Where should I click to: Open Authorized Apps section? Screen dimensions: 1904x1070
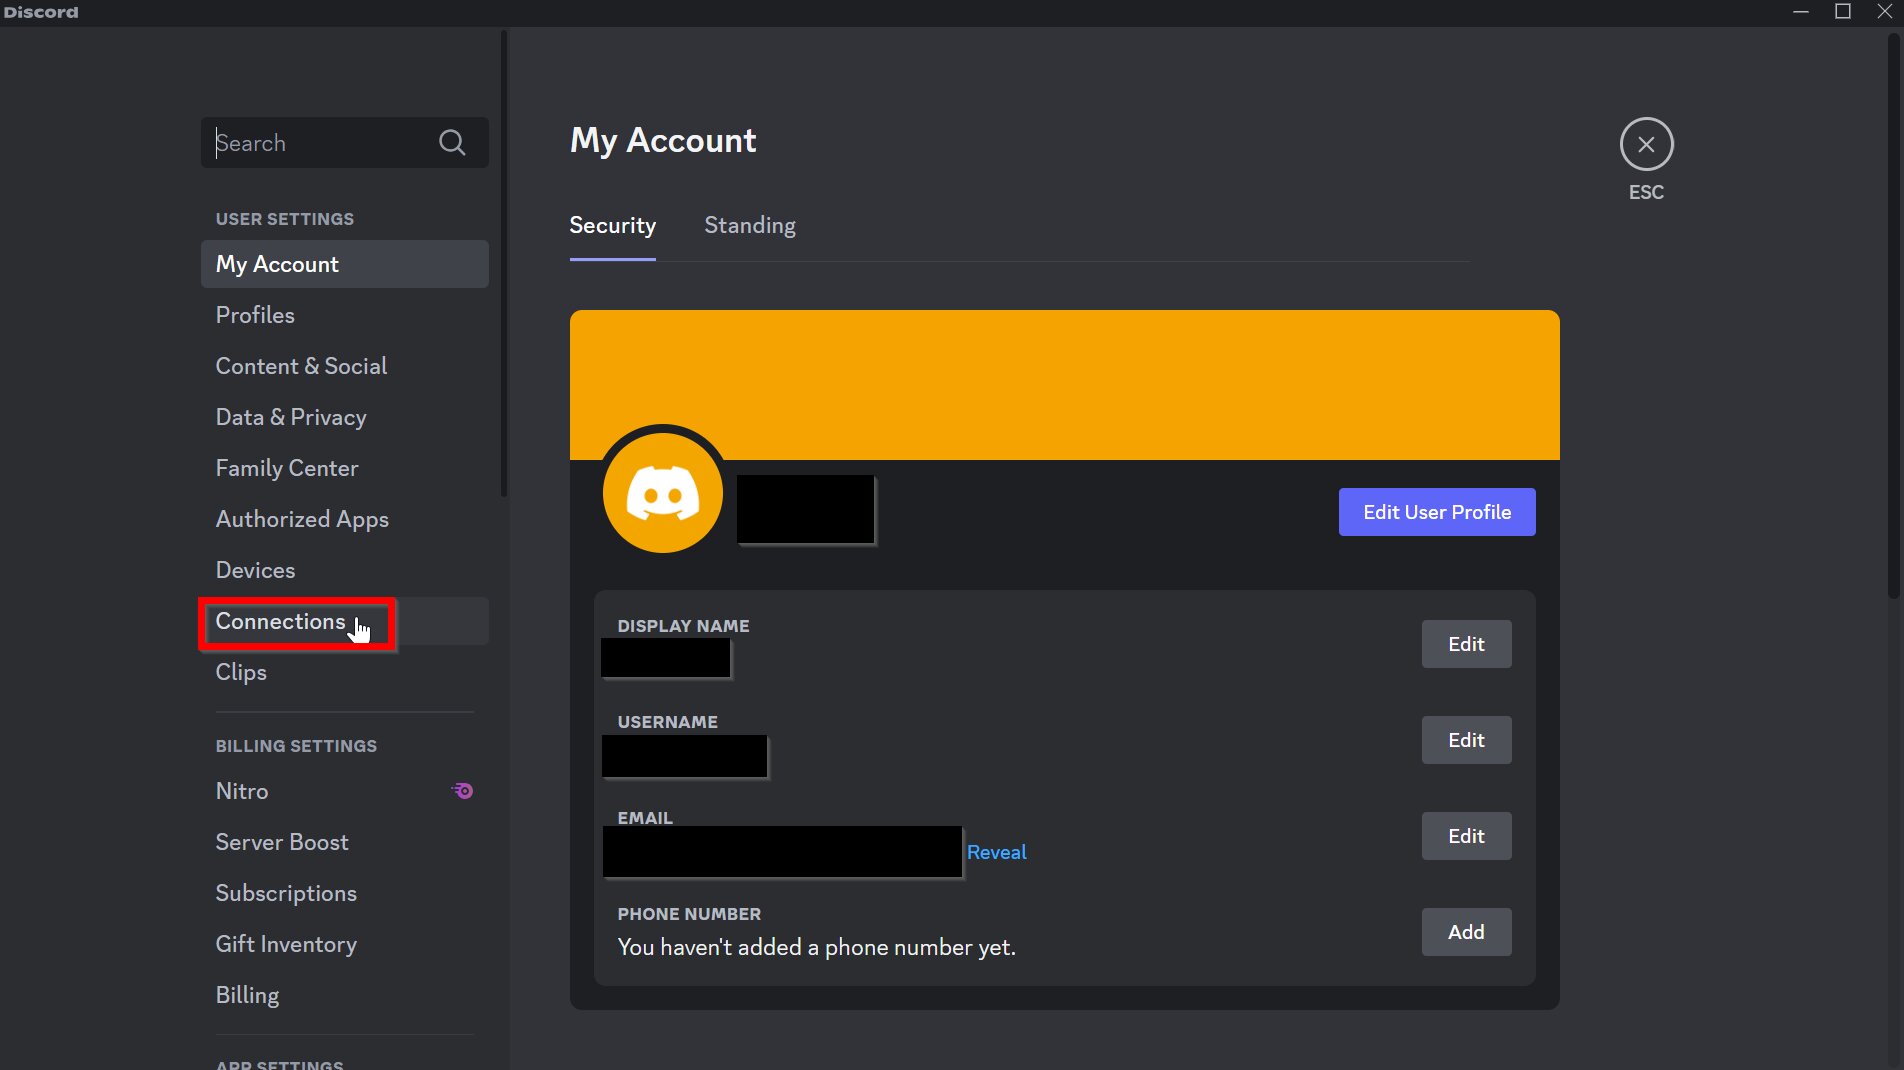coord(302,519)
